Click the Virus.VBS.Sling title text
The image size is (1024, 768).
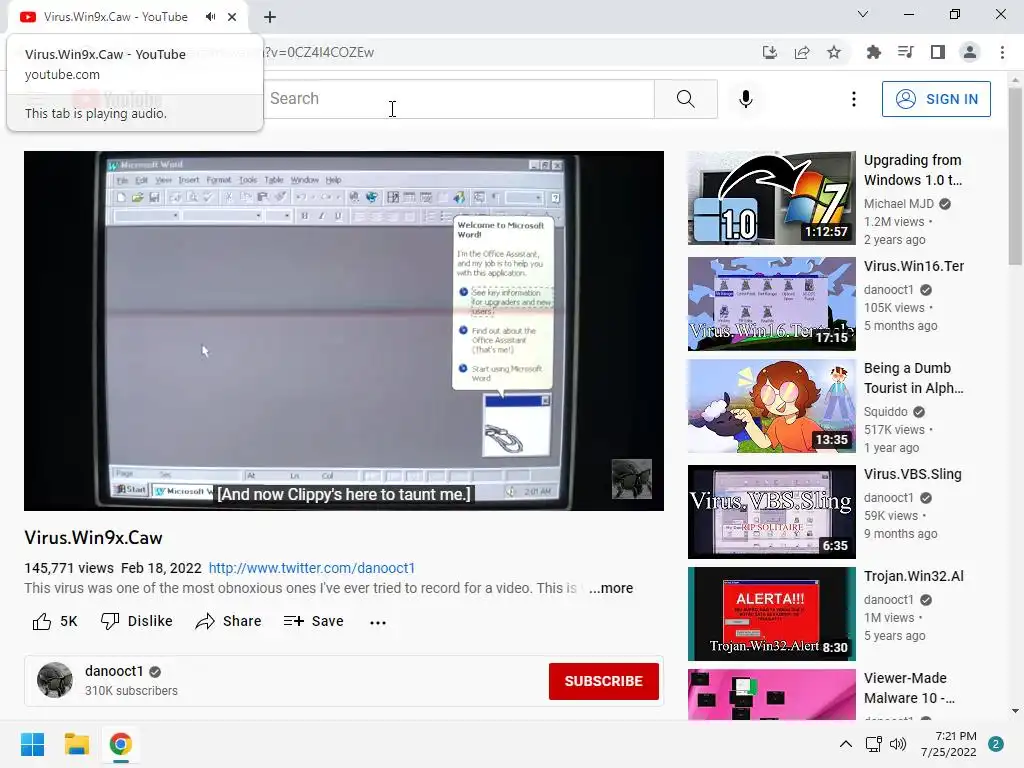click(x=912, y=474)
